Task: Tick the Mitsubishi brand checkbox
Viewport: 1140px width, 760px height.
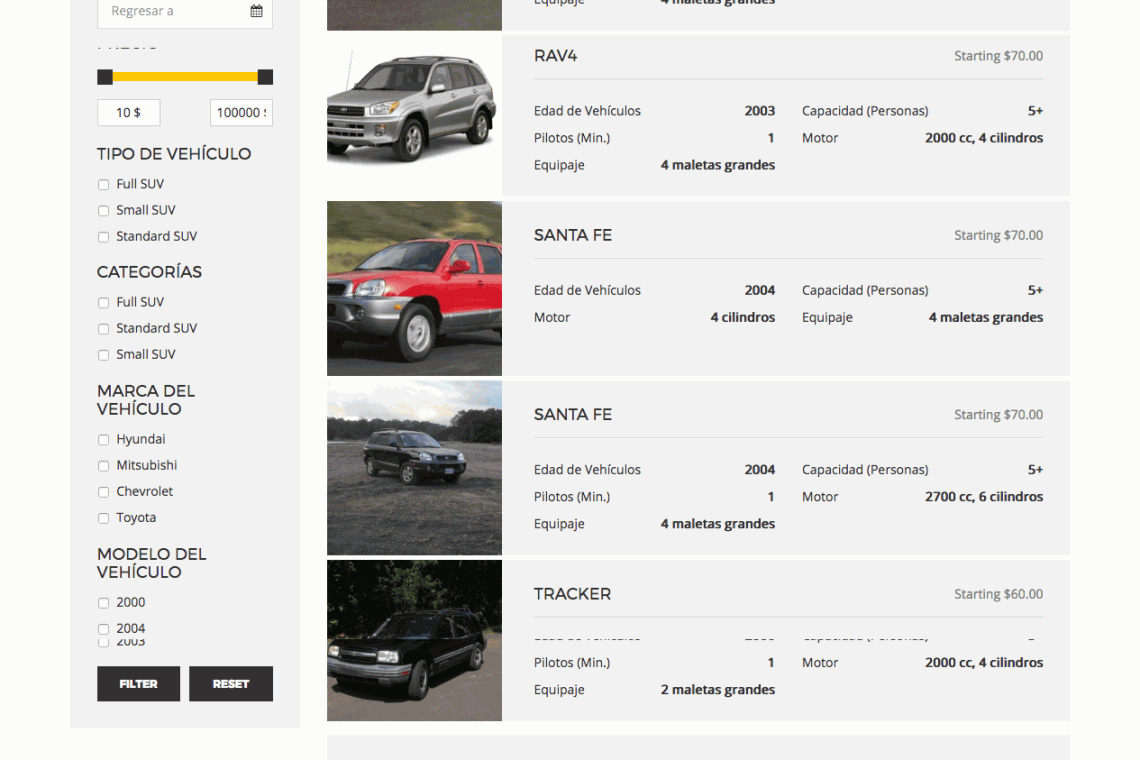Action: click(103, 466)
